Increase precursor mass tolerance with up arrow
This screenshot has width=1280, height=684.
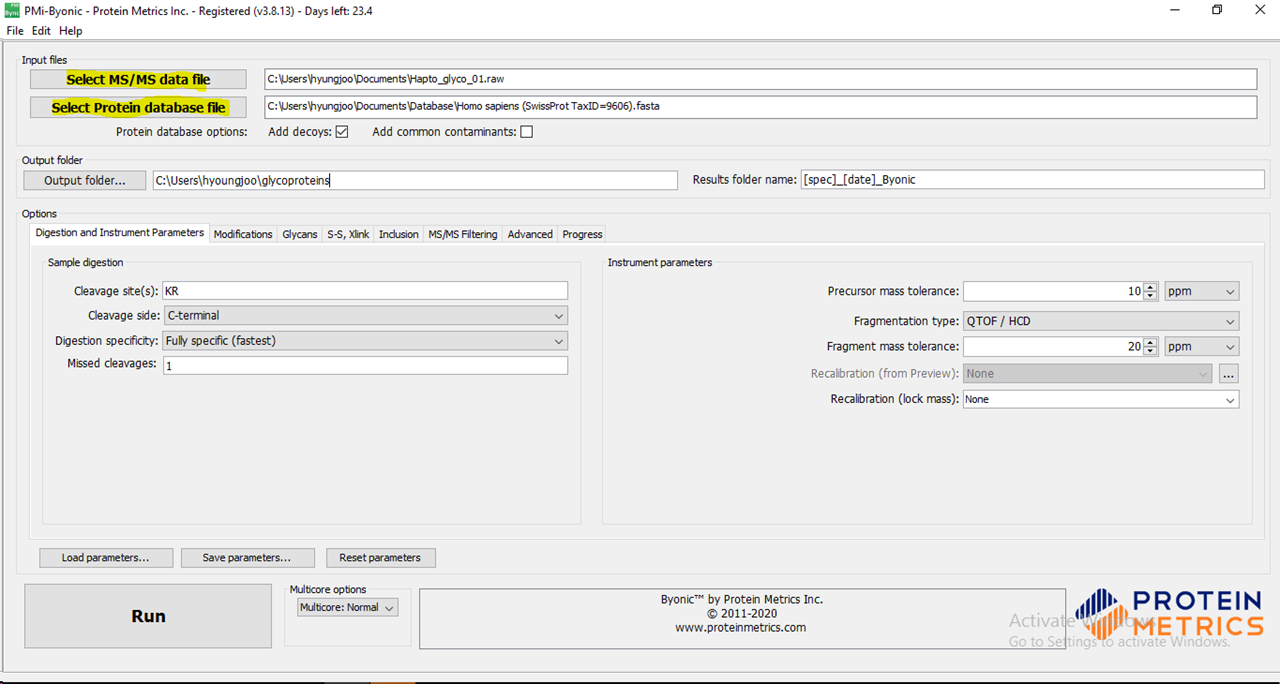(x=1151, y=287)
